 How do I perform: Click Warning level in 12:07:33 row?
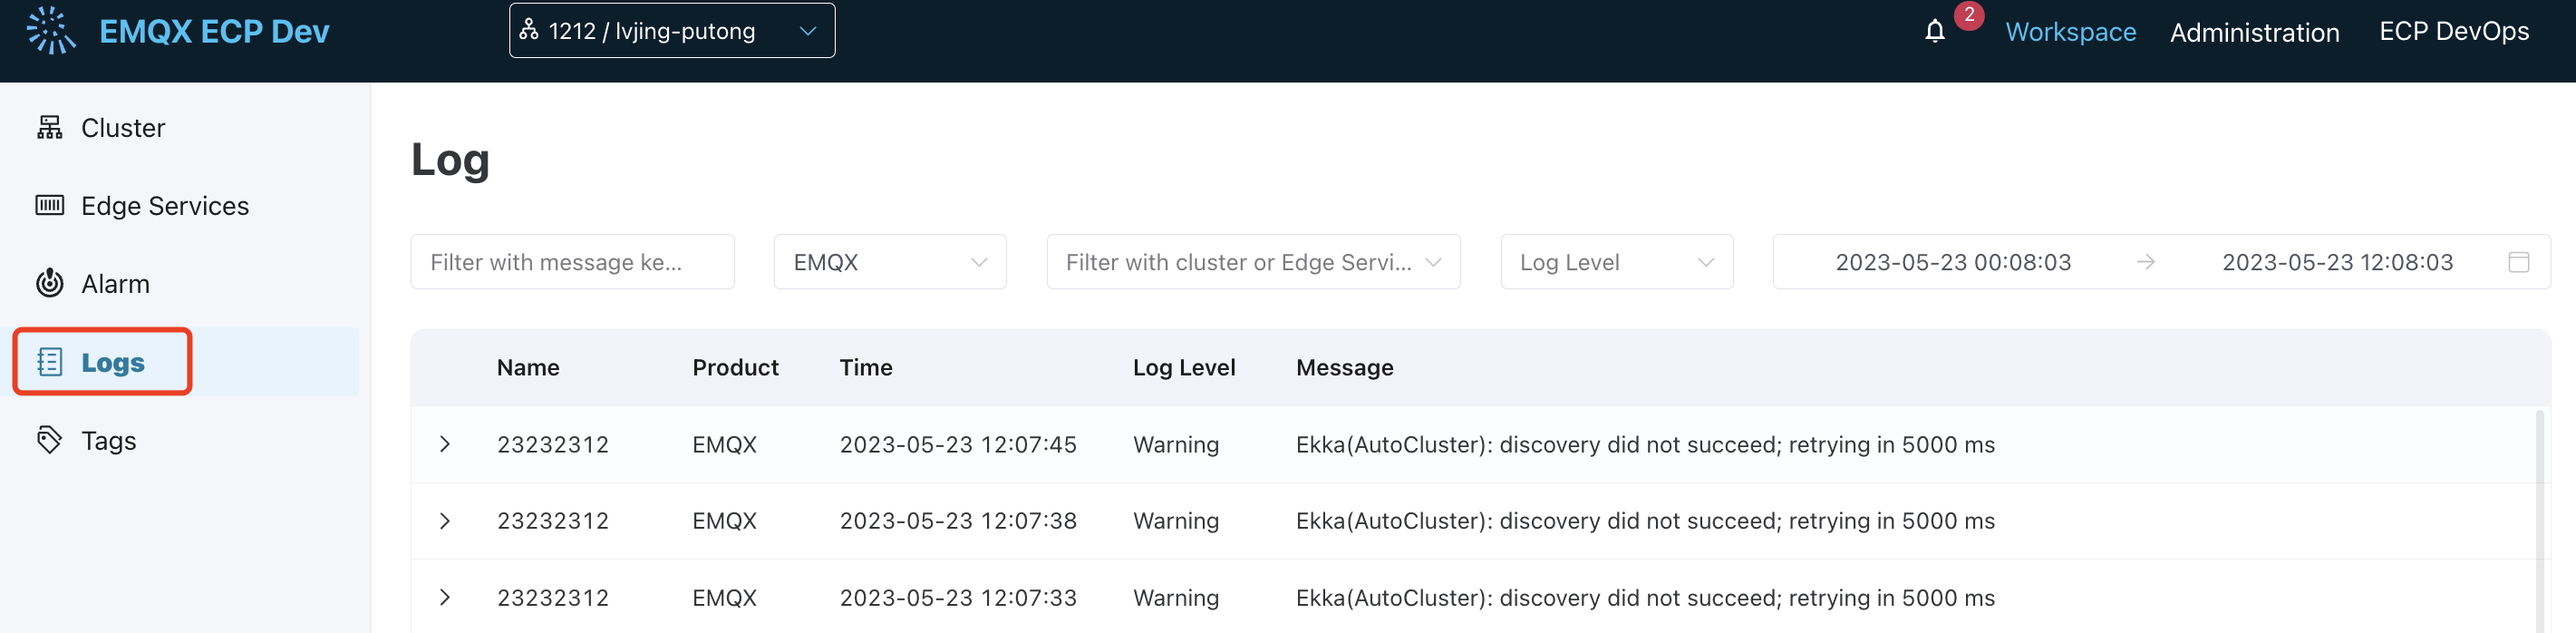(1175, 597)
